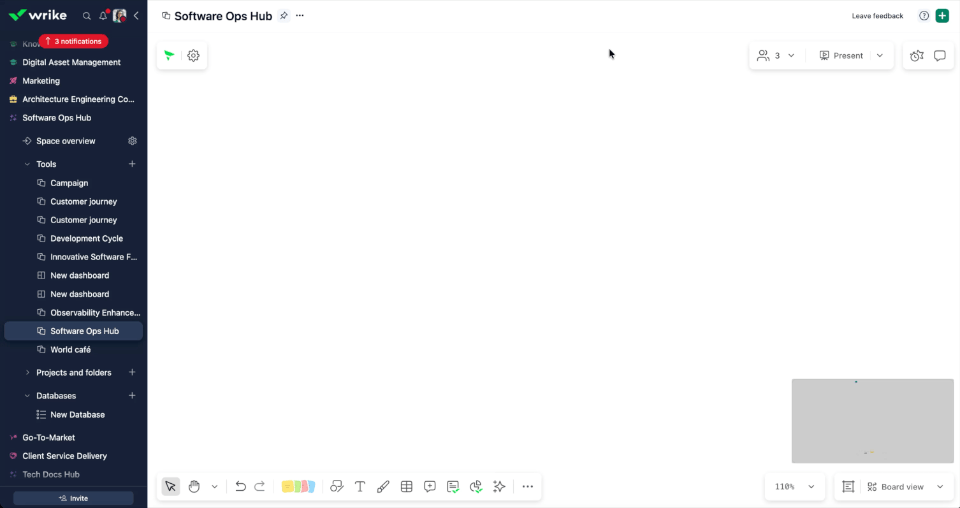The height and width of the screenshot is (508, 960).
Task: Redo the last board action
Action: [260, 487]
